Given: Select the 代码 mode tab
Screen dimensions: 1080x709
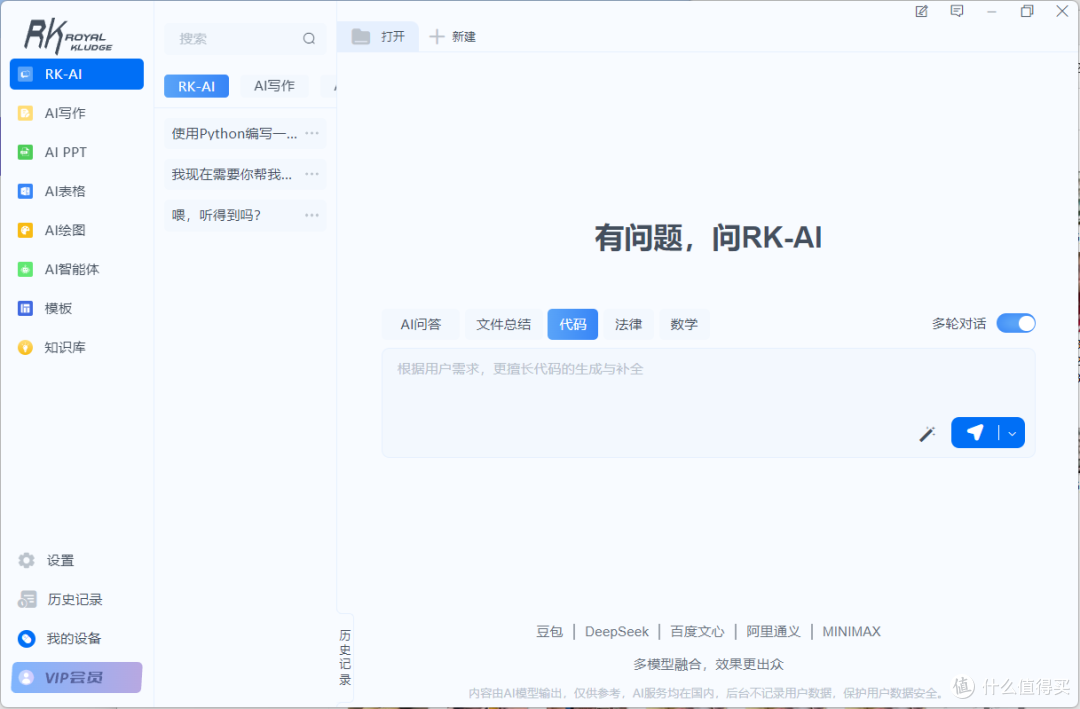Looking at the screenshot, I should pyautogui.click(x=572, y=325).
